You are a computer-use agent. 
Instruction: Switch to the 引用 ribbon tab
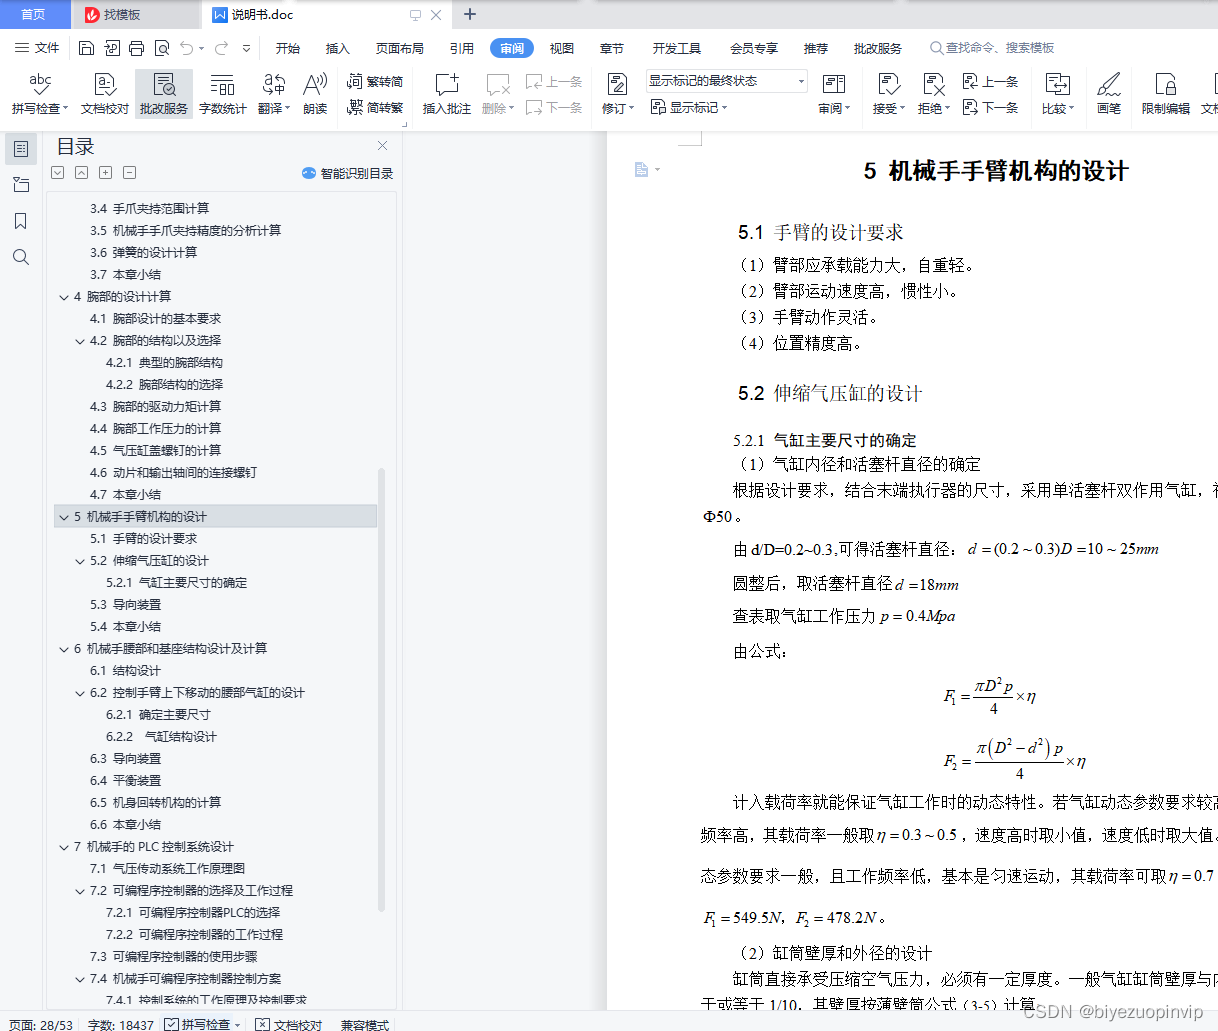[x=462, y=48]
